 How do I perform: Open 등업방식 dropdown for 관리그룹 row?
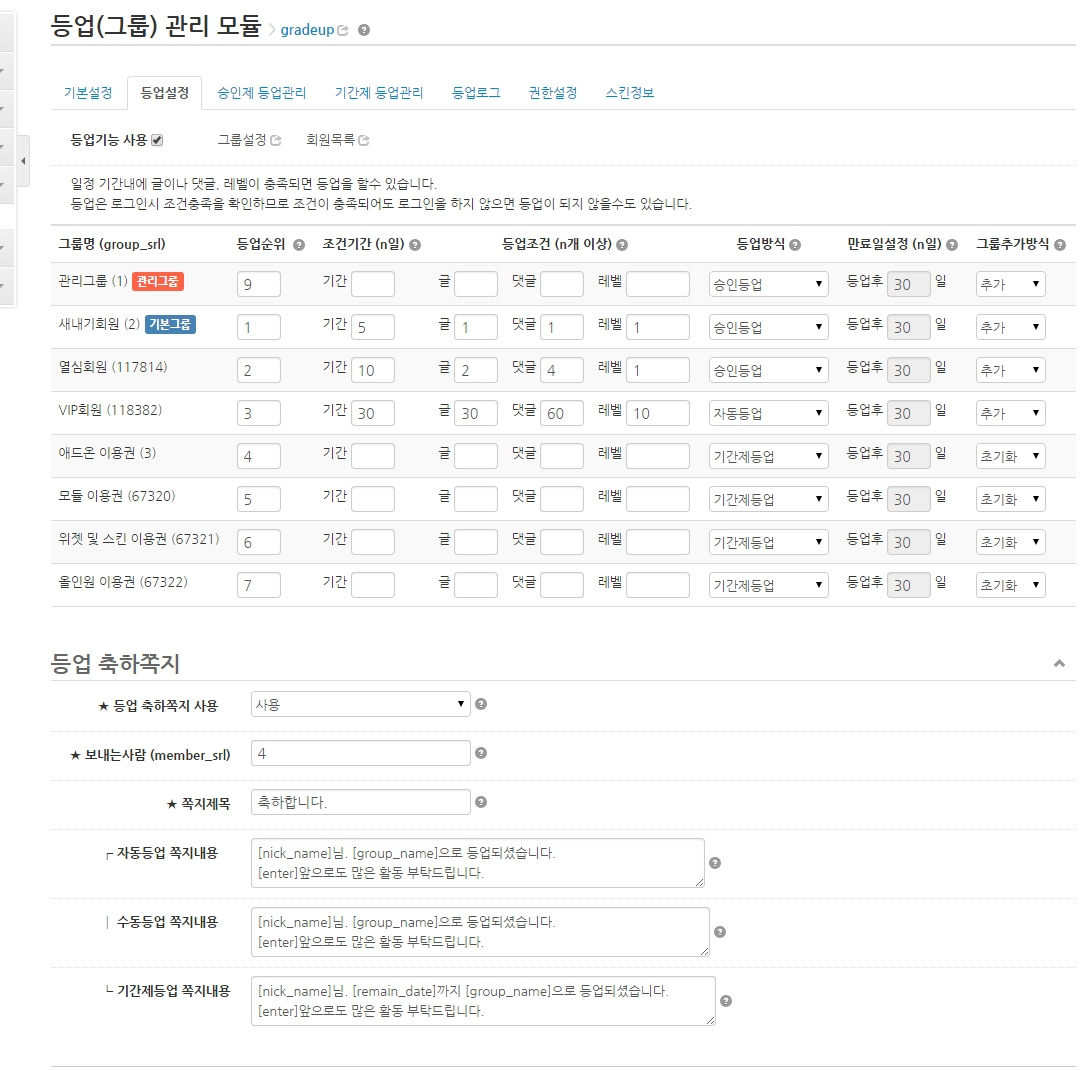pos(768,284)
